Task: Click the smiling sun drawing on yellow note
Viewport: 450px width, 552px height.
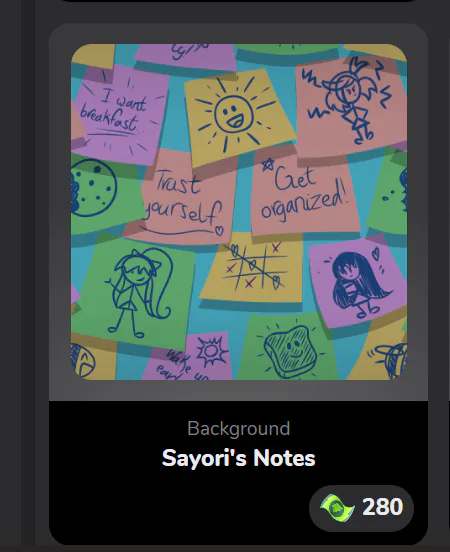Action: click(x=234, y=115)
